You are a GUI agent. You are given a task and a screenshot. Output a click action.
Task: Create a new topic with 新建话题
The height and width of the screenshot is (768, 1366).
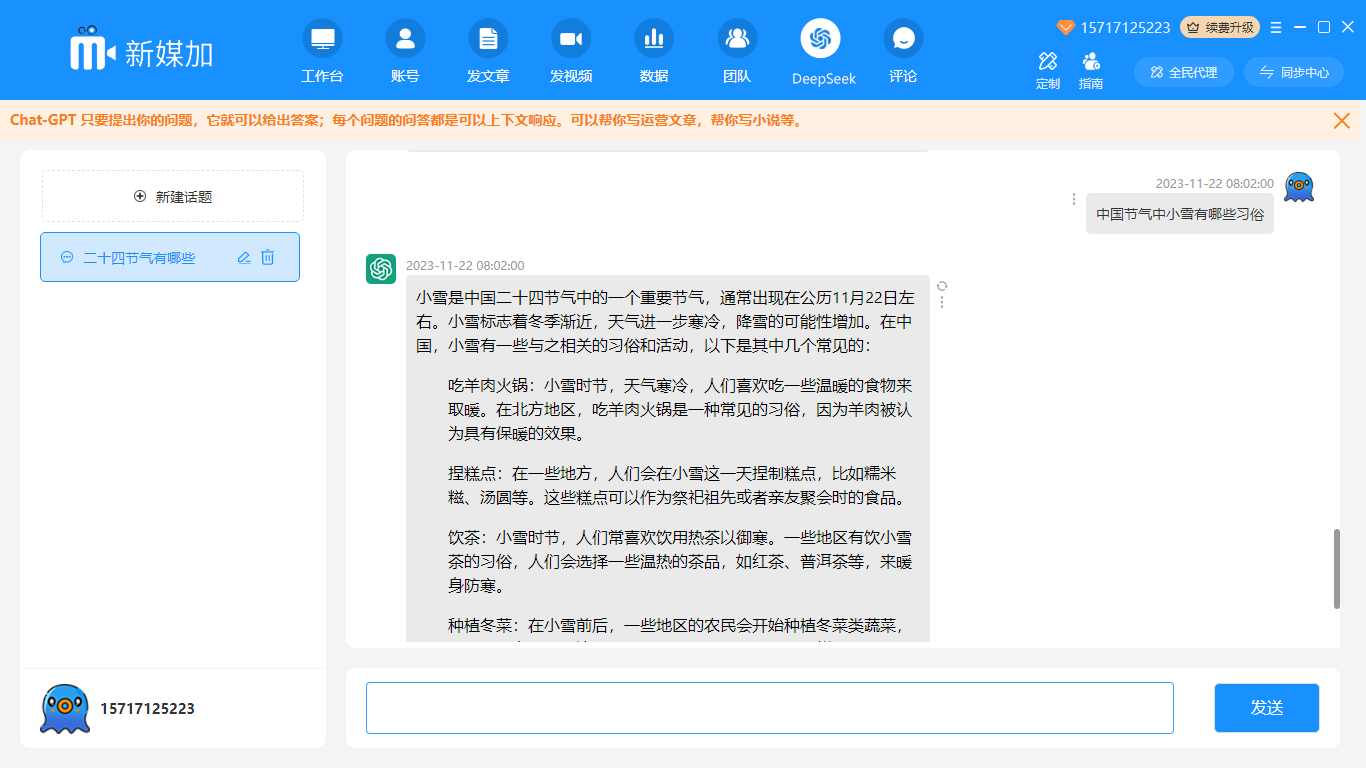[x=173, y=196]
